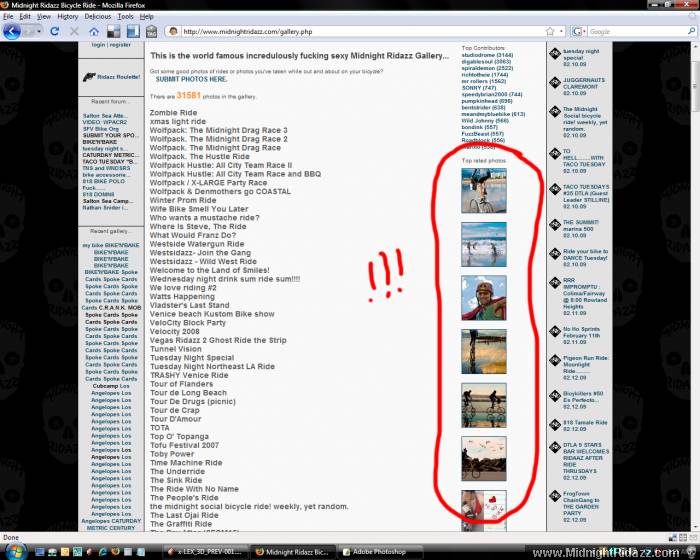Open the Delicious menu
The width and height of the screenshot is (700, 560).
(x=97, y=17)
